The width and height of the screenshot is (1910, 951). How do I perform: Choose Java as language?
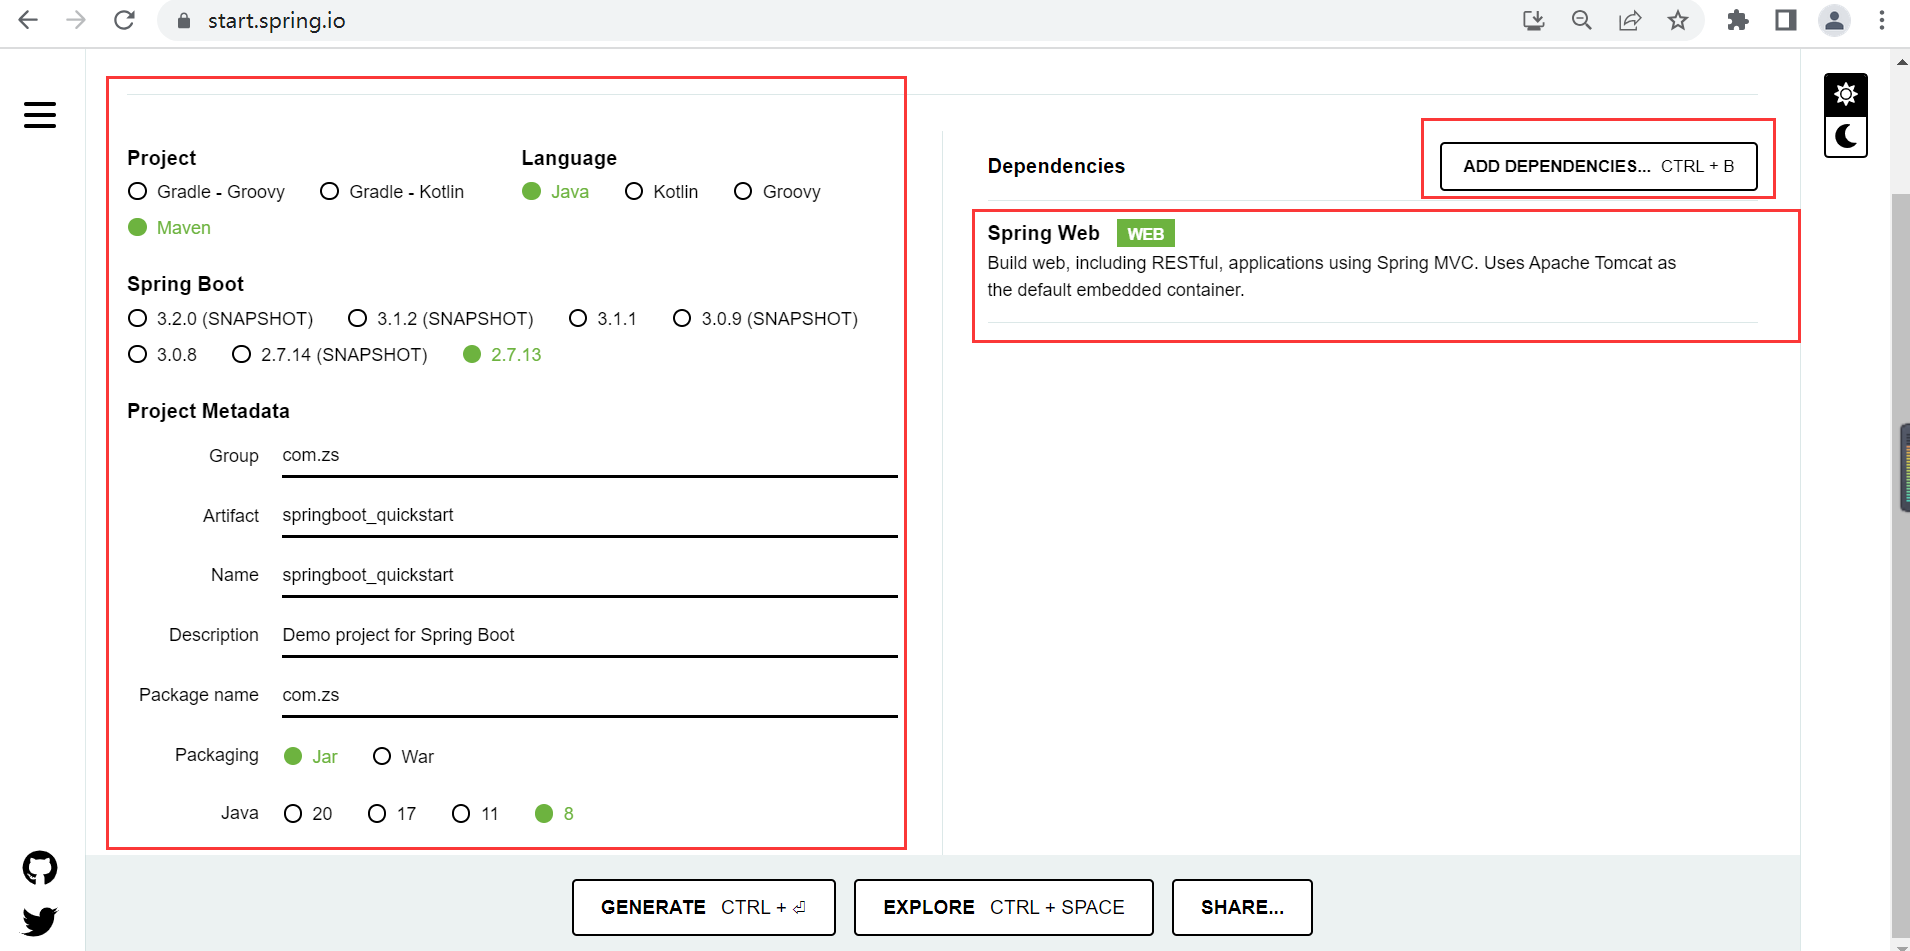pos(556,192)
